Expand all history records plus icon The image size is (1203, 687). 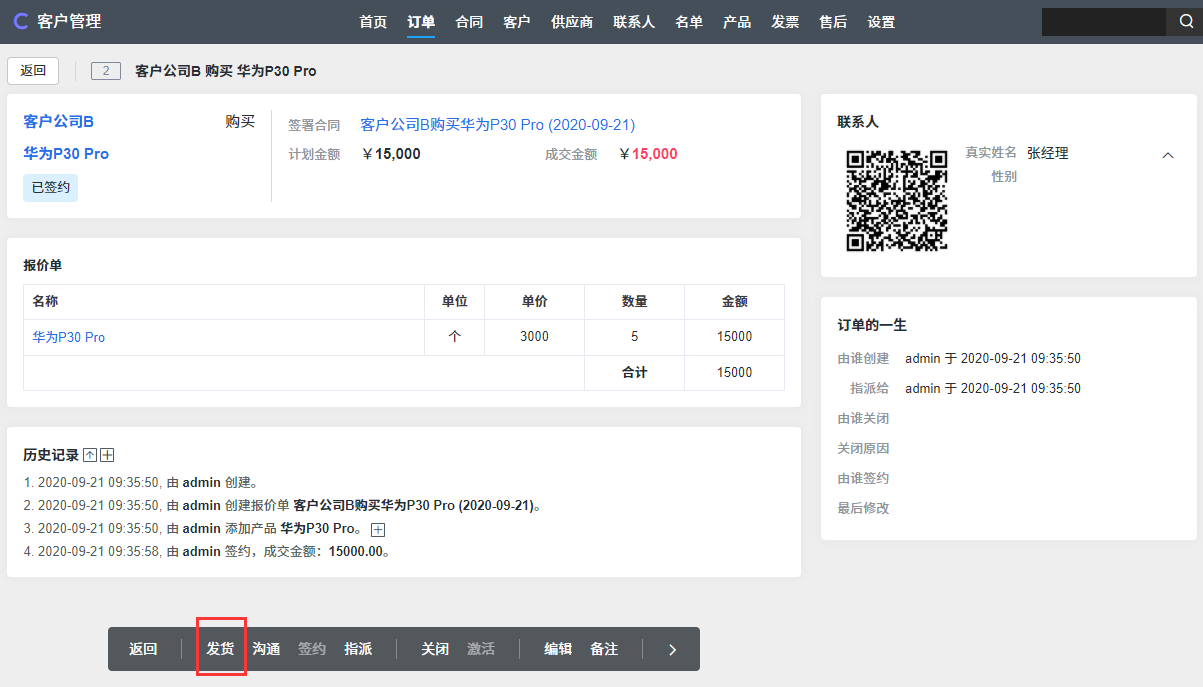tap(107, 455)
